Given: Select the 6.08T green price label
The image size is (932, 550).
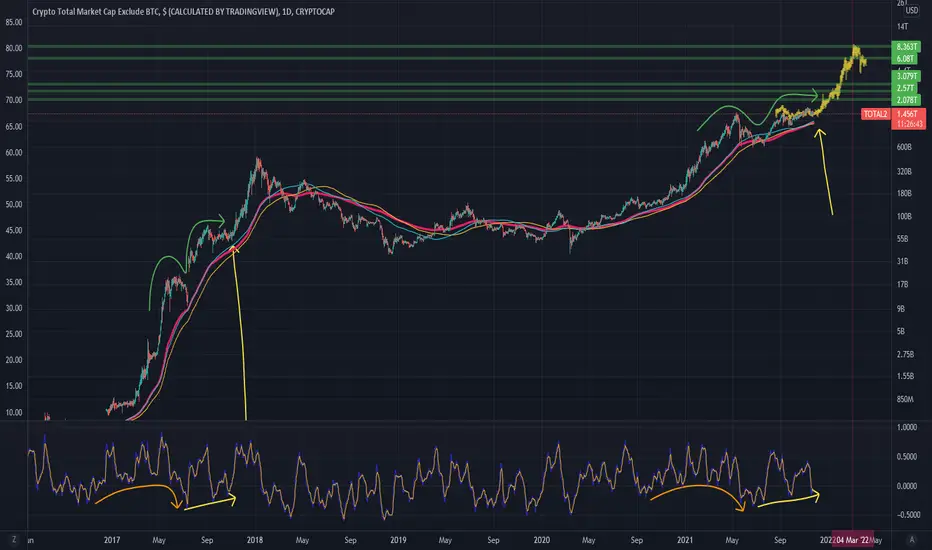Looking at the screenshot, I should pyautogui.click(x=905, y=58).
